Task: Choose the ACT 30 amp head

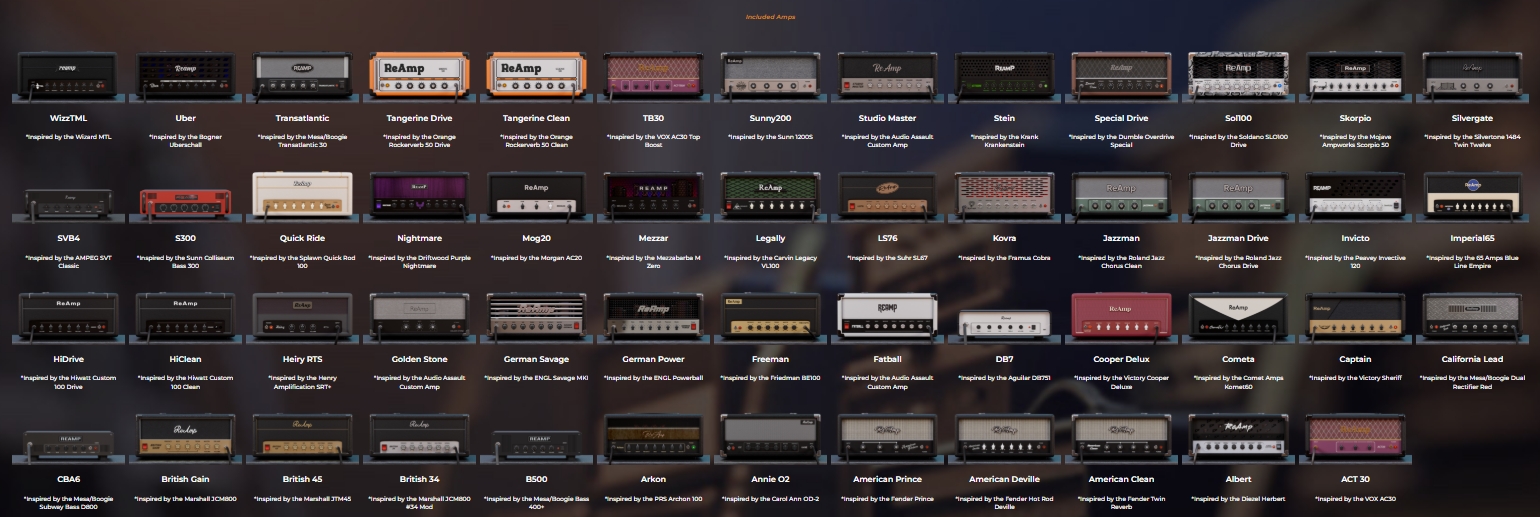Action: [x=1355, y=437]
